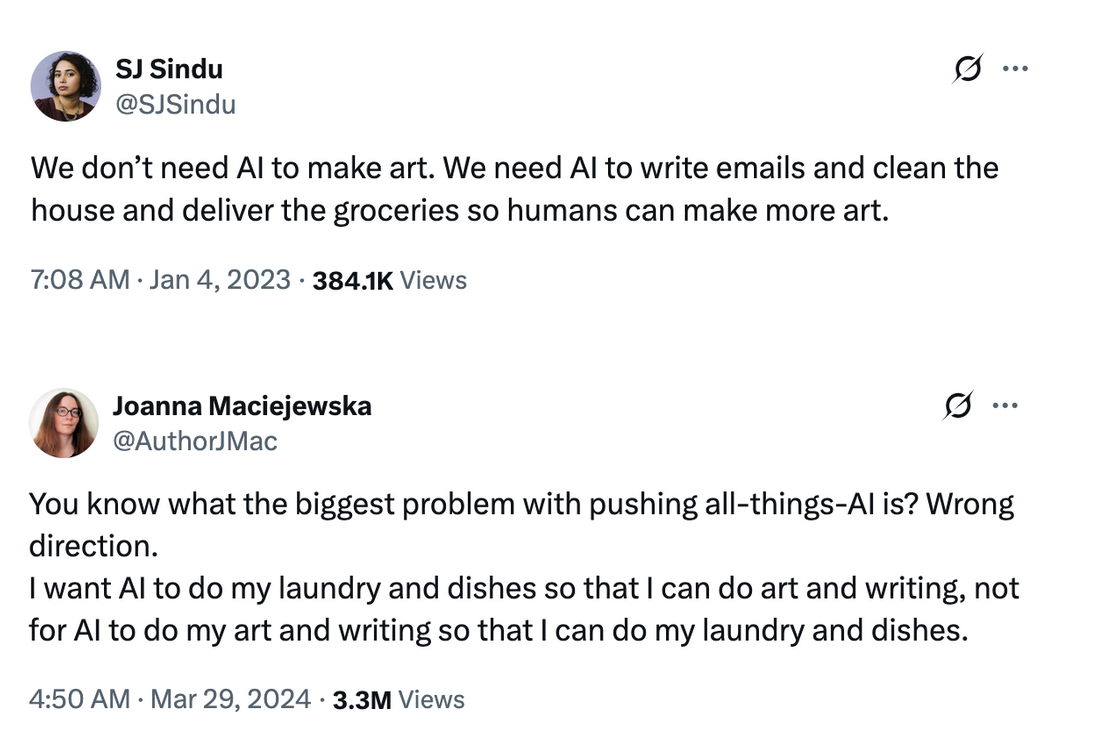Open the more options menu on Joanna Maciejewska's tweet
1106x732 pixels.
pyautogui.click(x=1004, y=406)
